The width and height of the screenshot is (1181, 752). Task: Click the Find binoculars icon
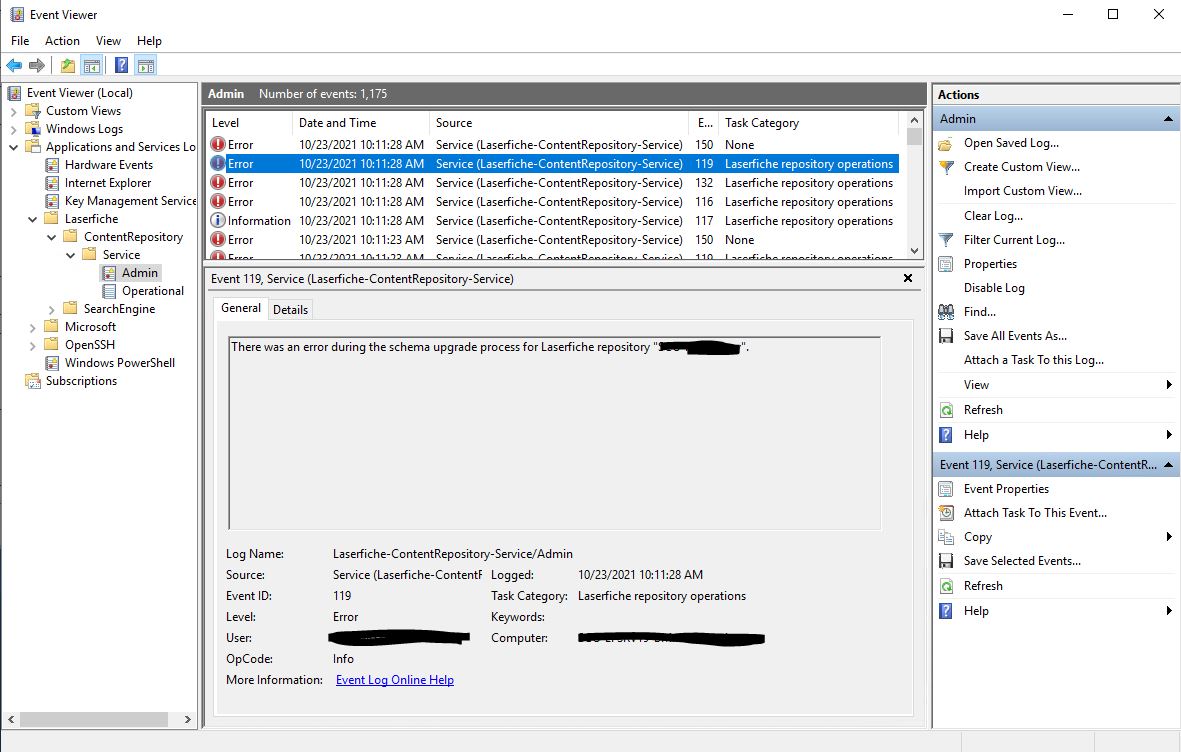(x=946, y=312)
